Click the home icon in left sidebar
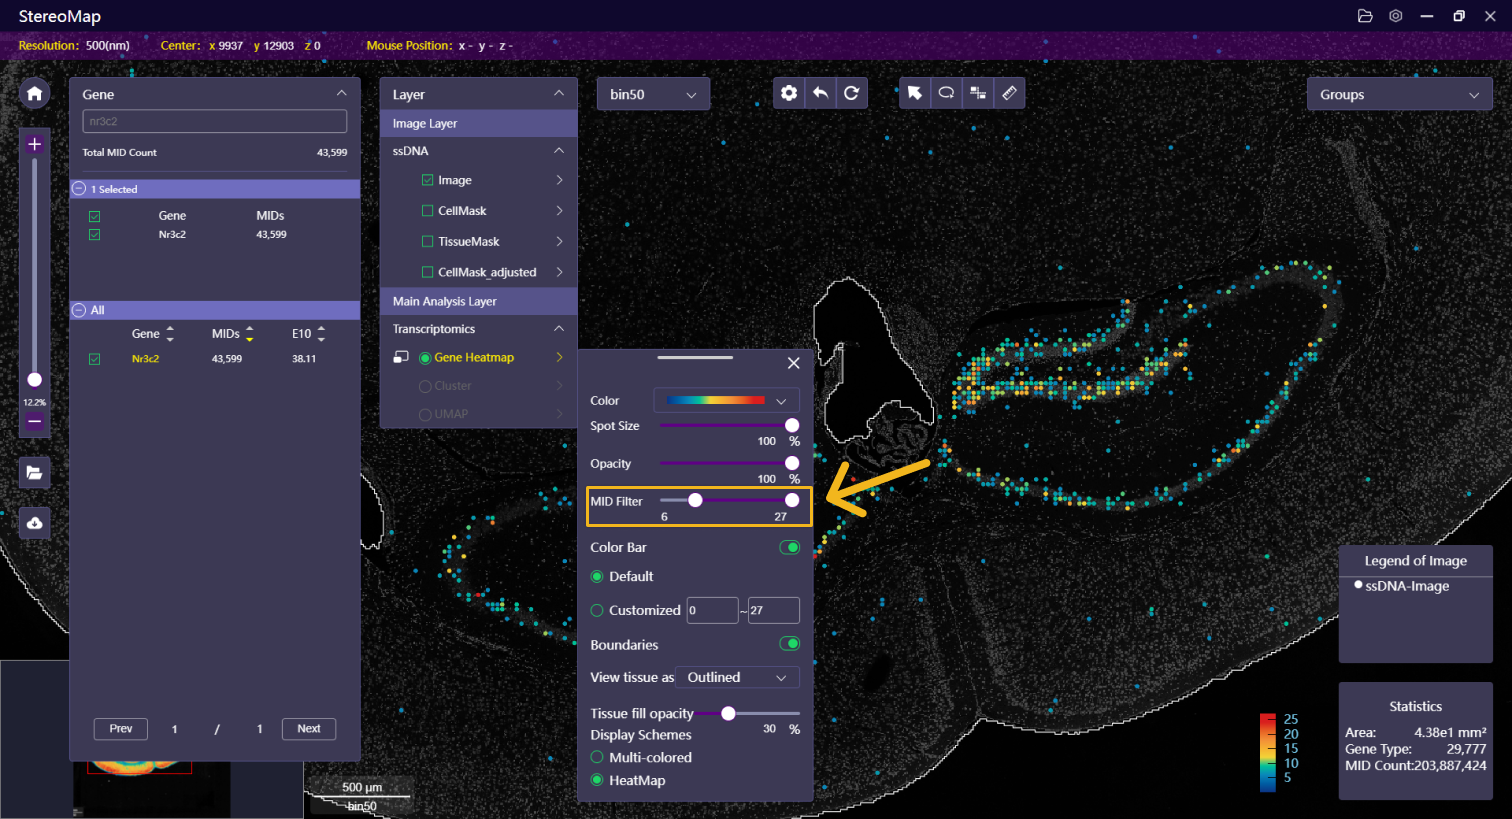Image resolution: width=1512 pixels, height=819 pixels. coord(34,94)
